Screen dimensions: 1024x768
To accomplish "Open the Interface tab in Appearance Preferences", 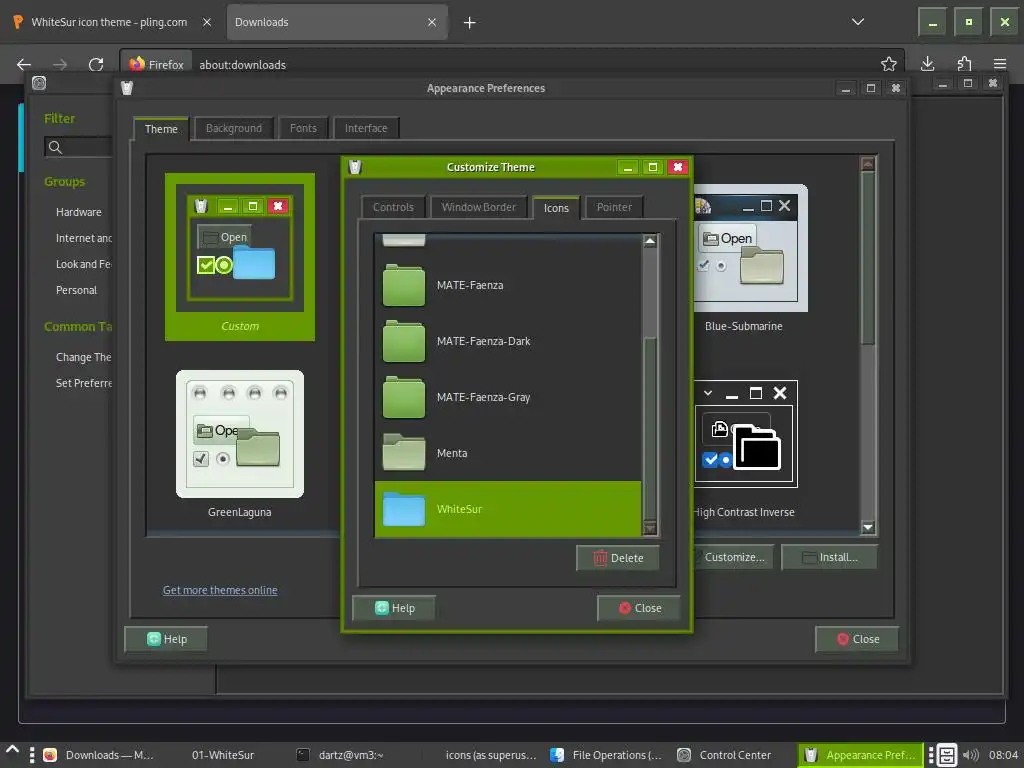I will (366, 128).
